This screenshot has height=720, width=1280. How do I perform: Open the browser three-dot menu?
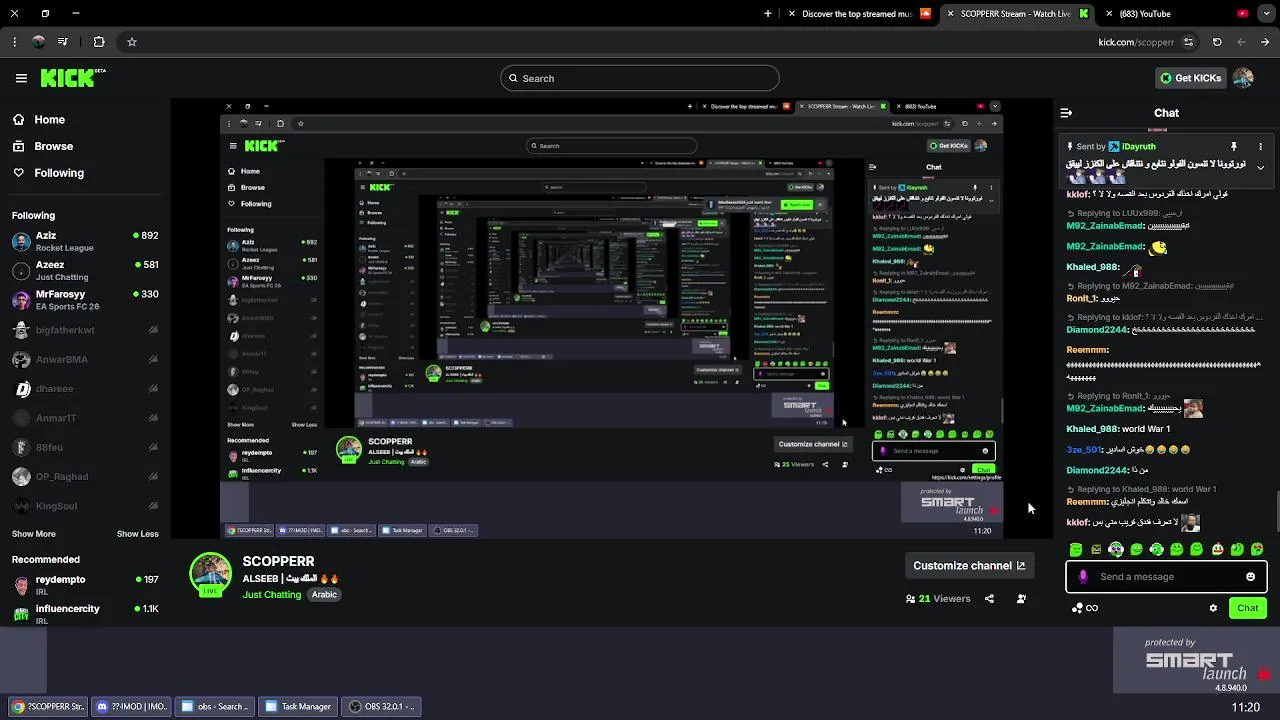coord(14,42)
